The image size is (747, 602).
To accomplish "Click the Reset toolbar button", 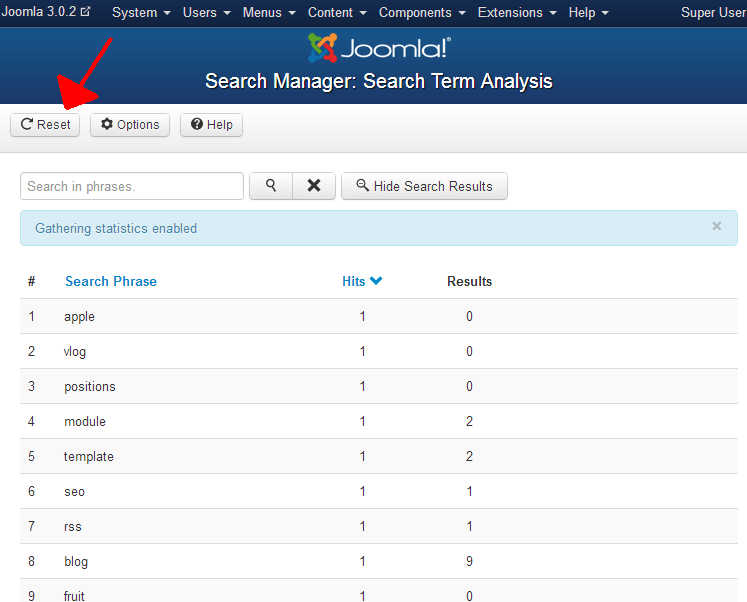I will pyautogui.click(x=45, y=125).
